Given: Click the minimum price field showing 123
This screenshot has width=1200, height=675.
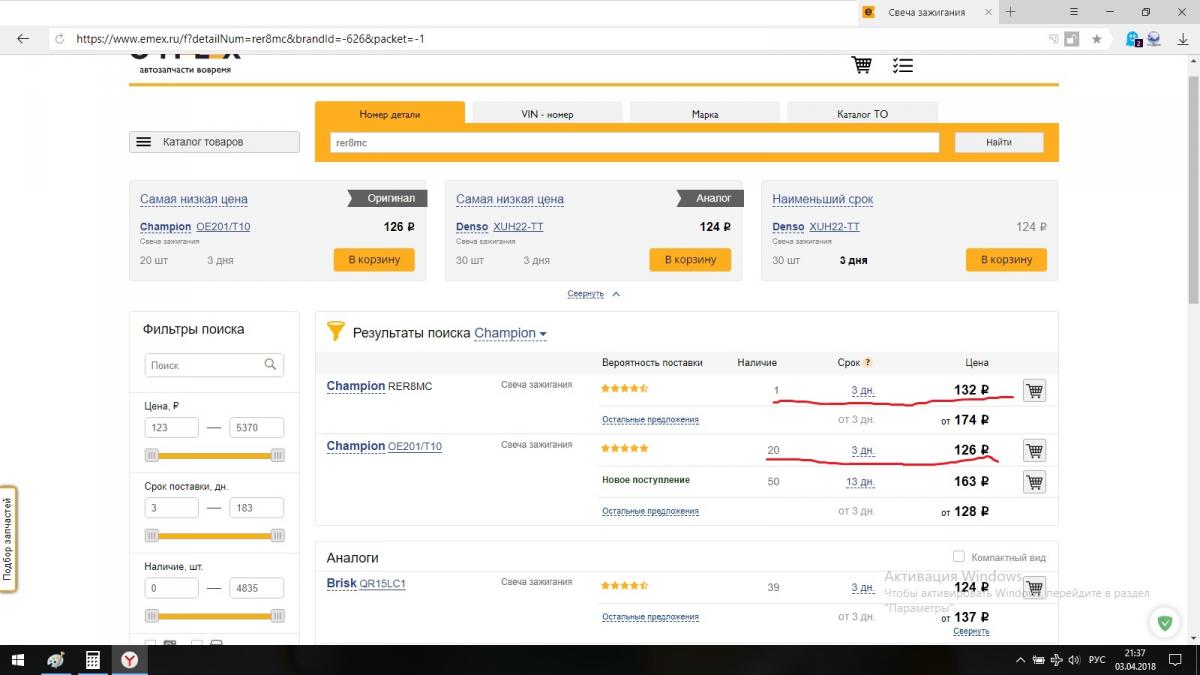Looking at the screenshot, I should tap(172, 427).
